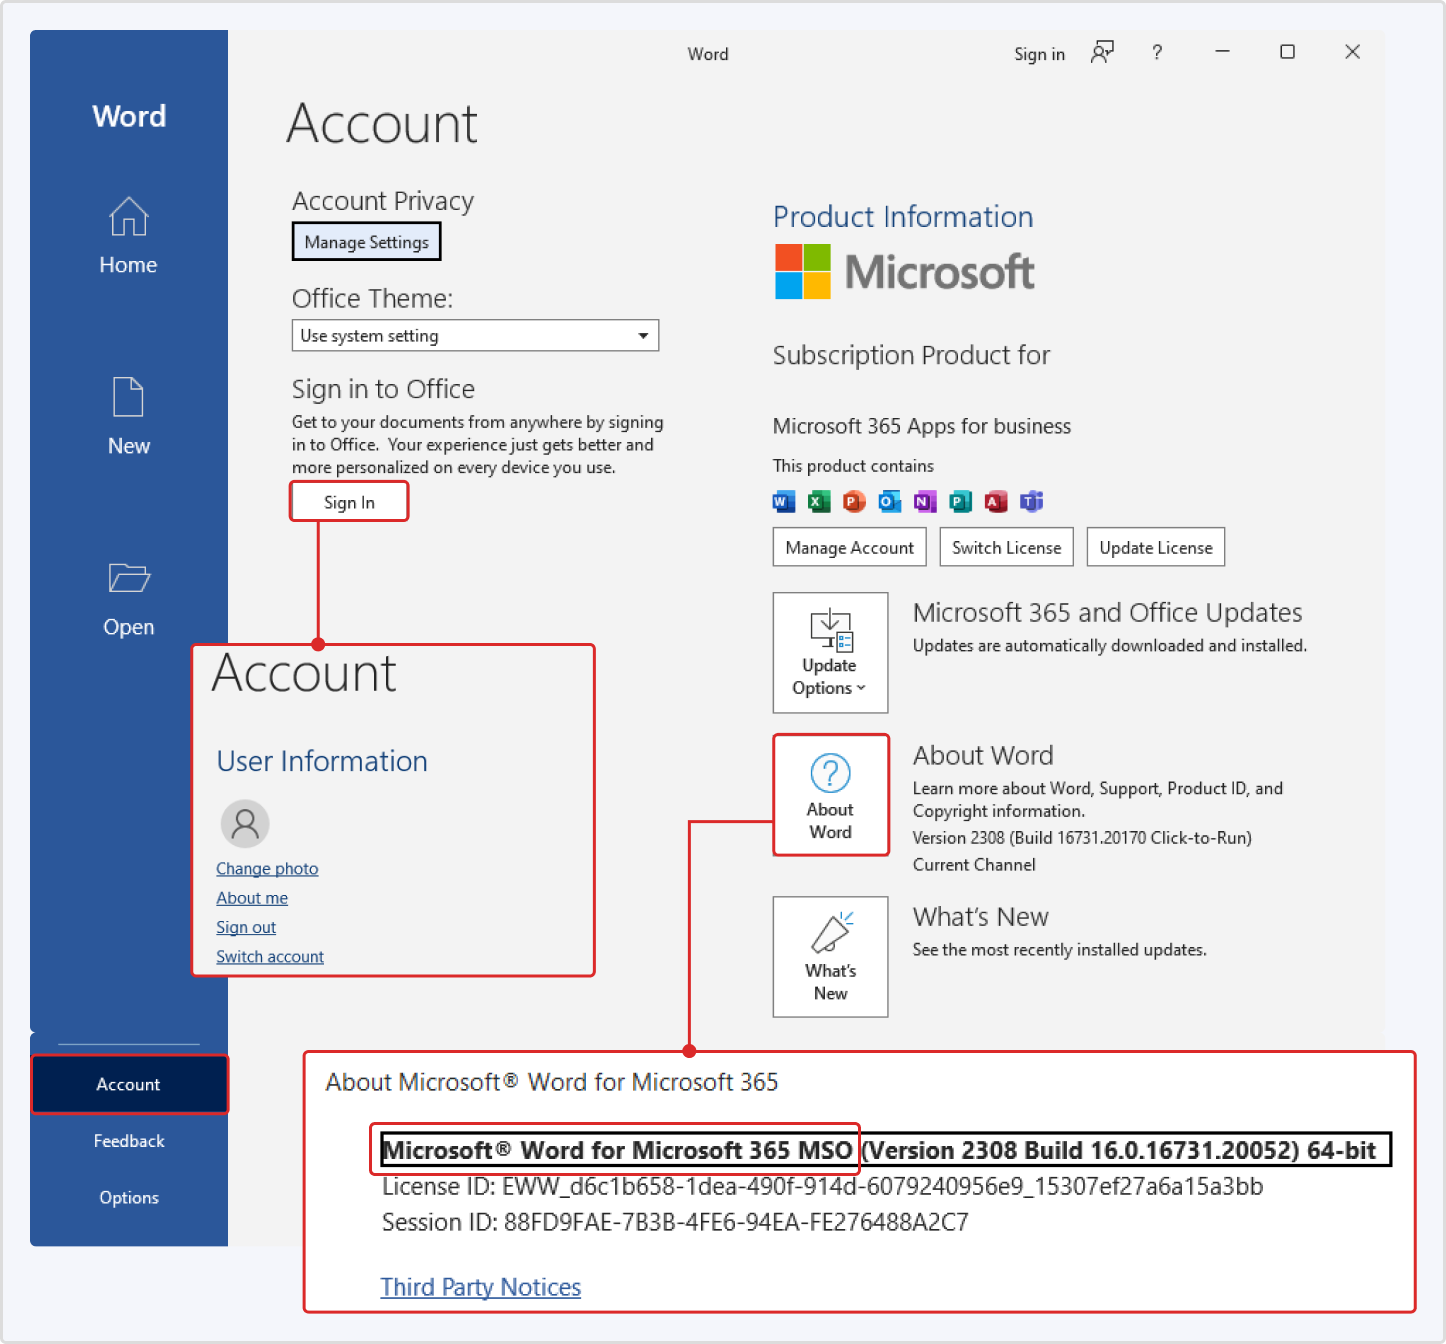
Task: Select the Teams icon in product contains list
Action: coord(1031,501)
